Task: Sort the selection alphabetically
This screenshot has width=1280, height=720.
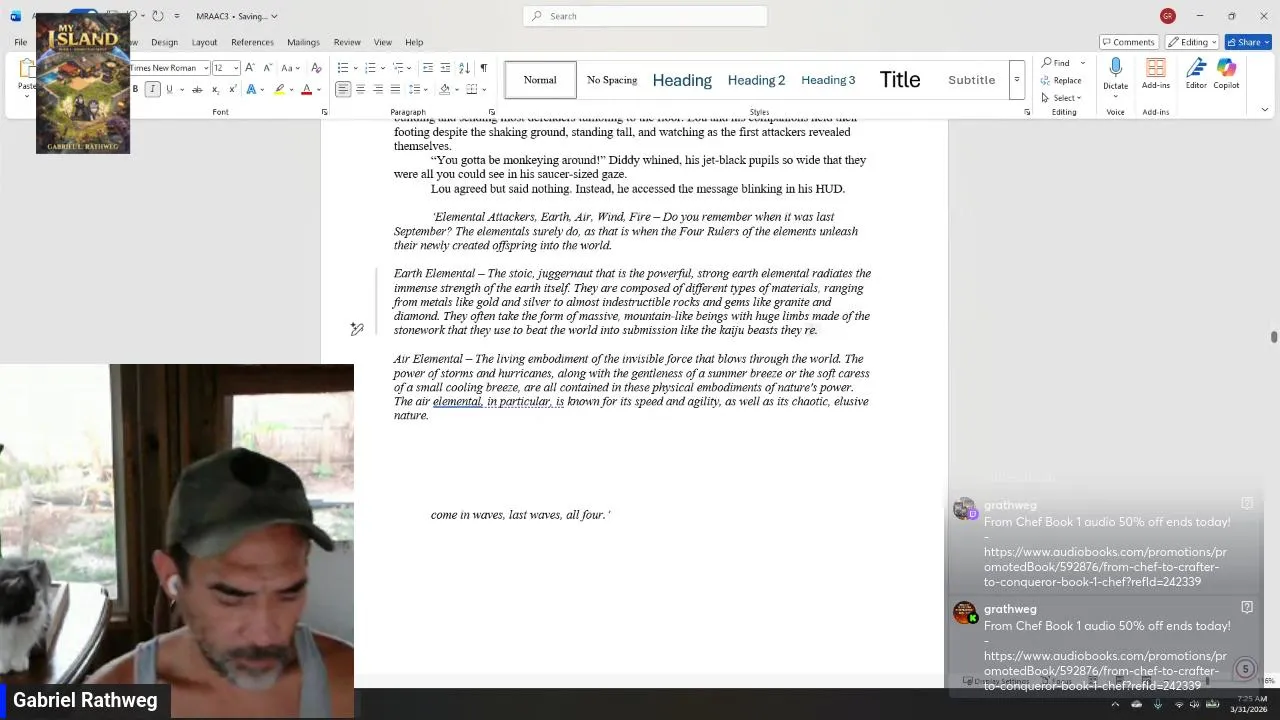Action: [464, 68]
